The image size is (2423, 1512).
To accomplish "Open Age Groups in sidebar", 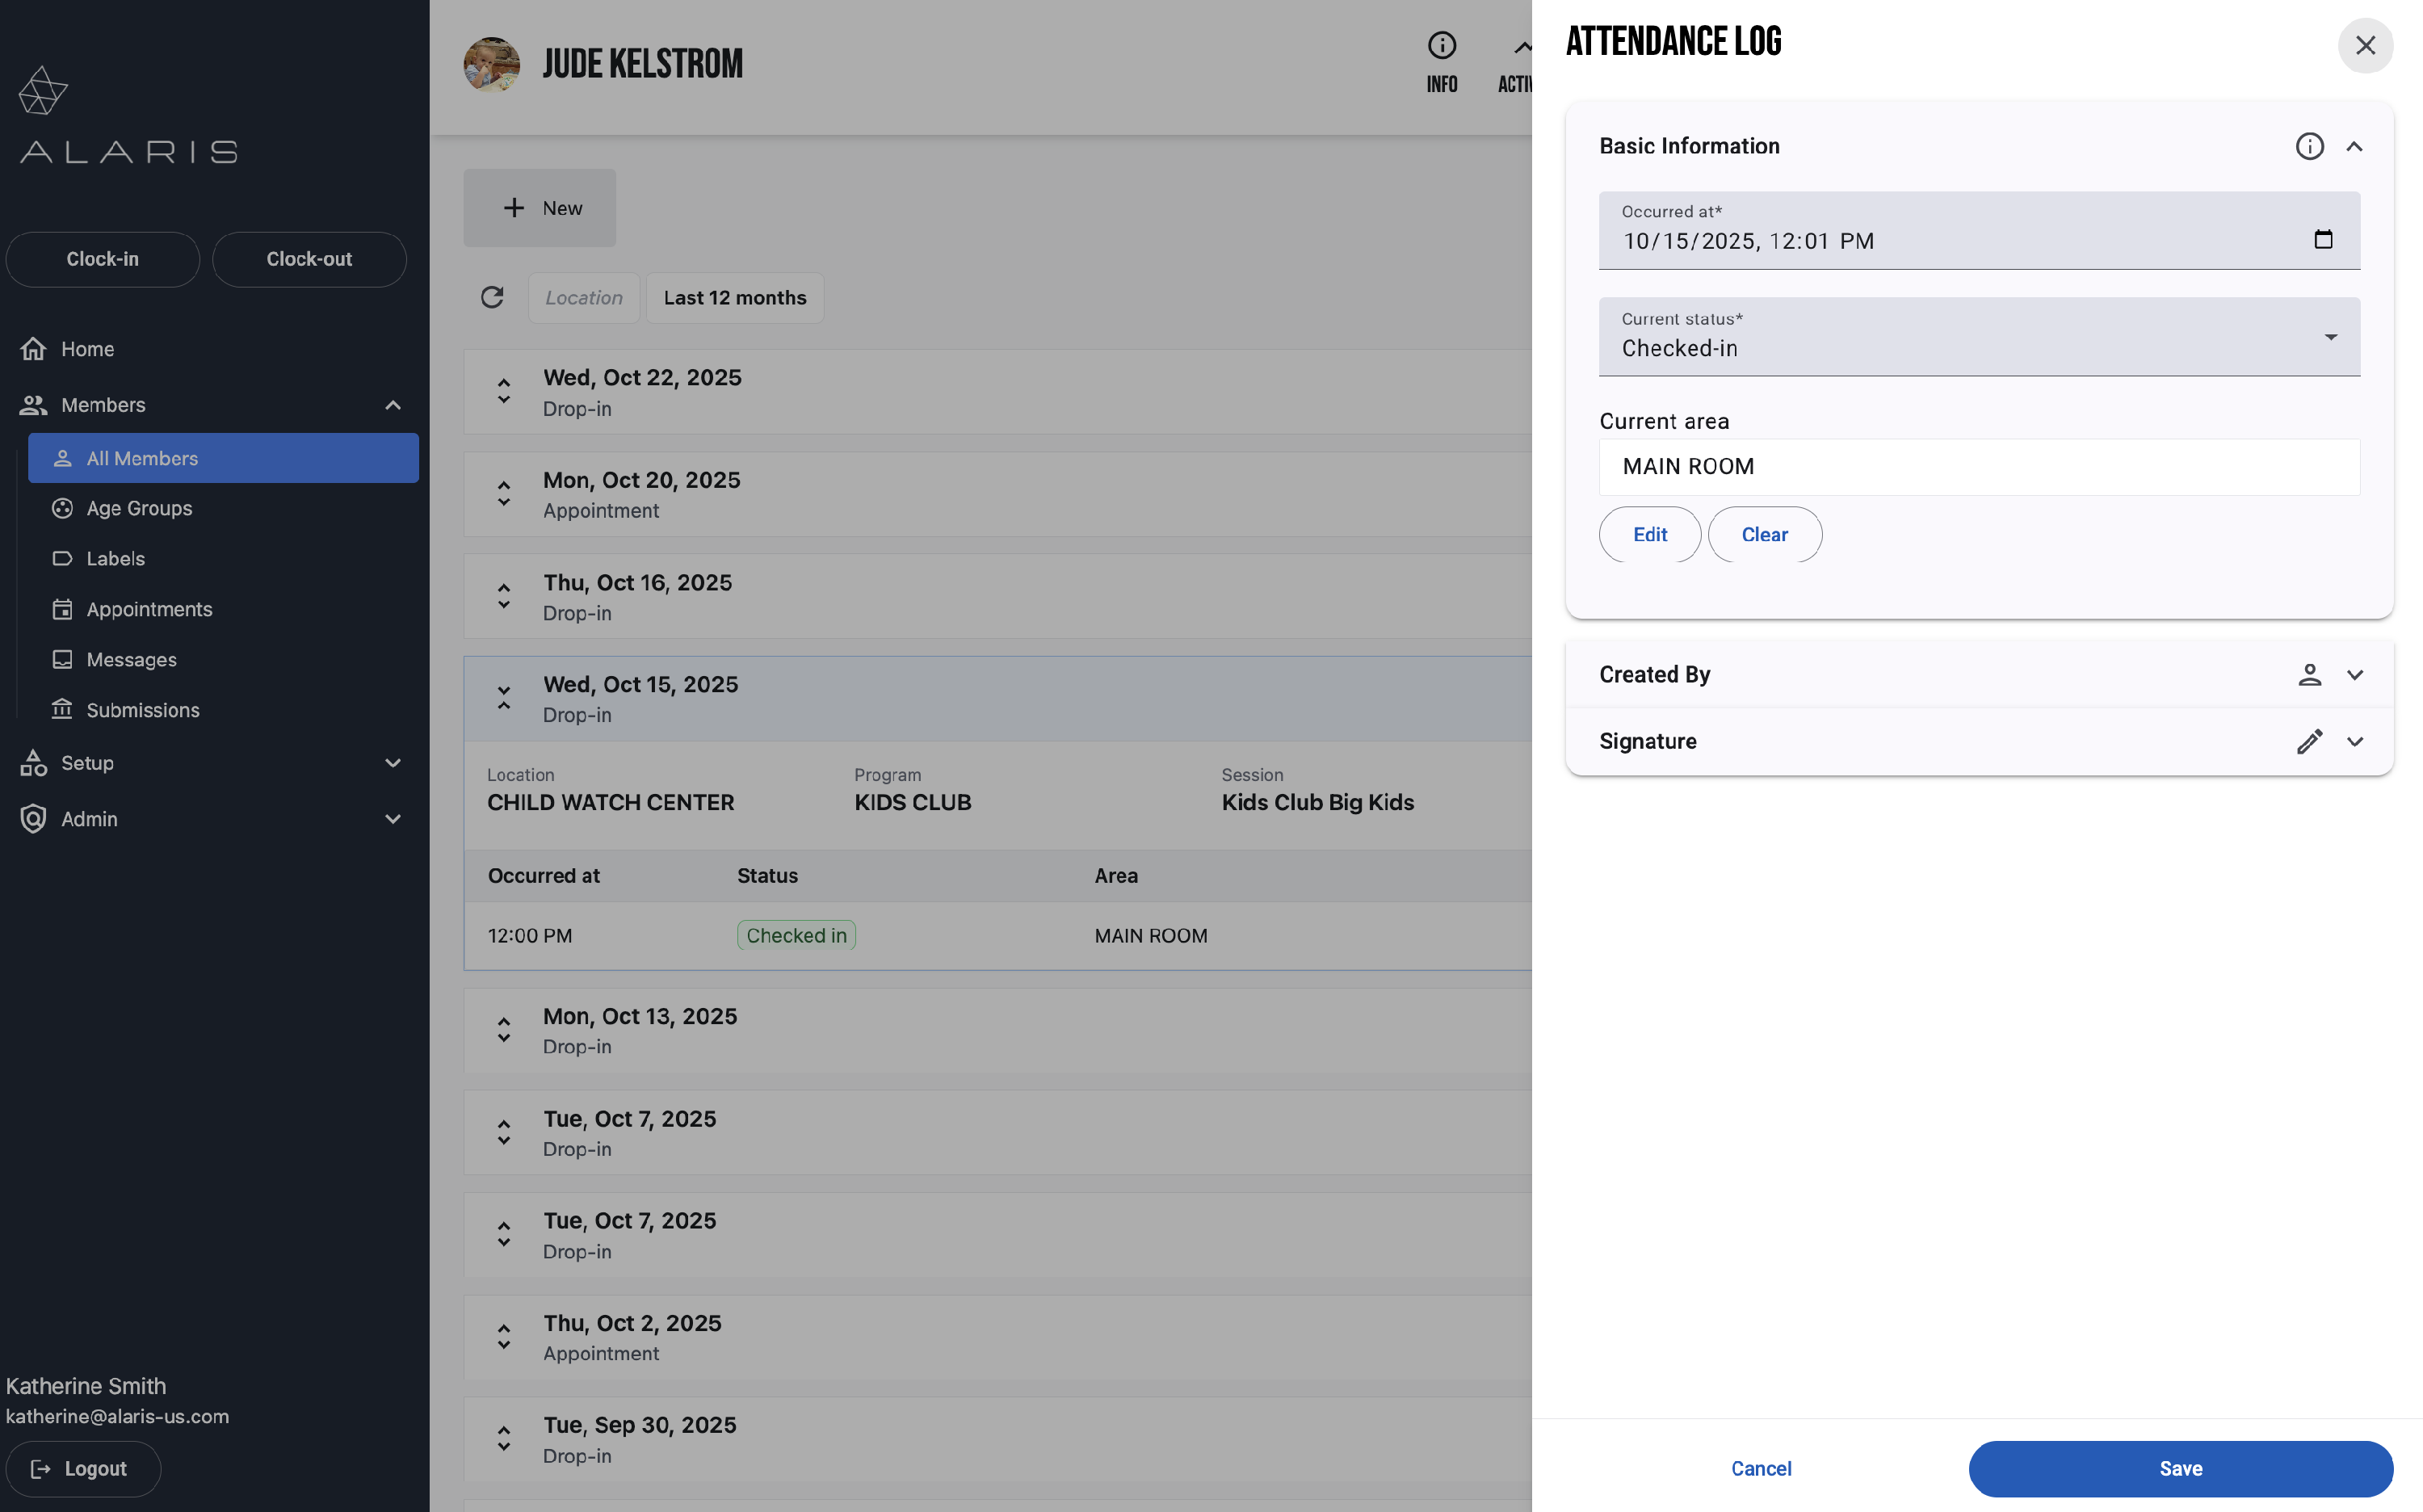I will click(139, 508).
